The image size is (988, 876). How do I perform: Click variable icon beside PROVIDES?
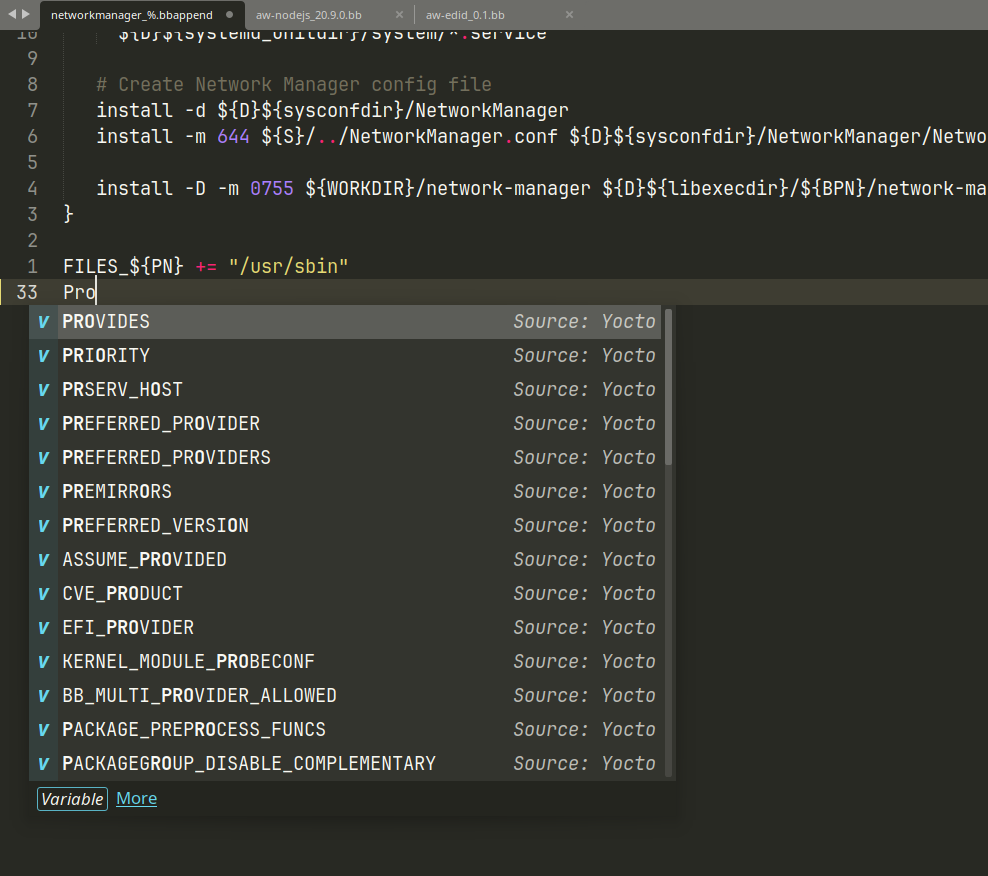tap(43, 322)
